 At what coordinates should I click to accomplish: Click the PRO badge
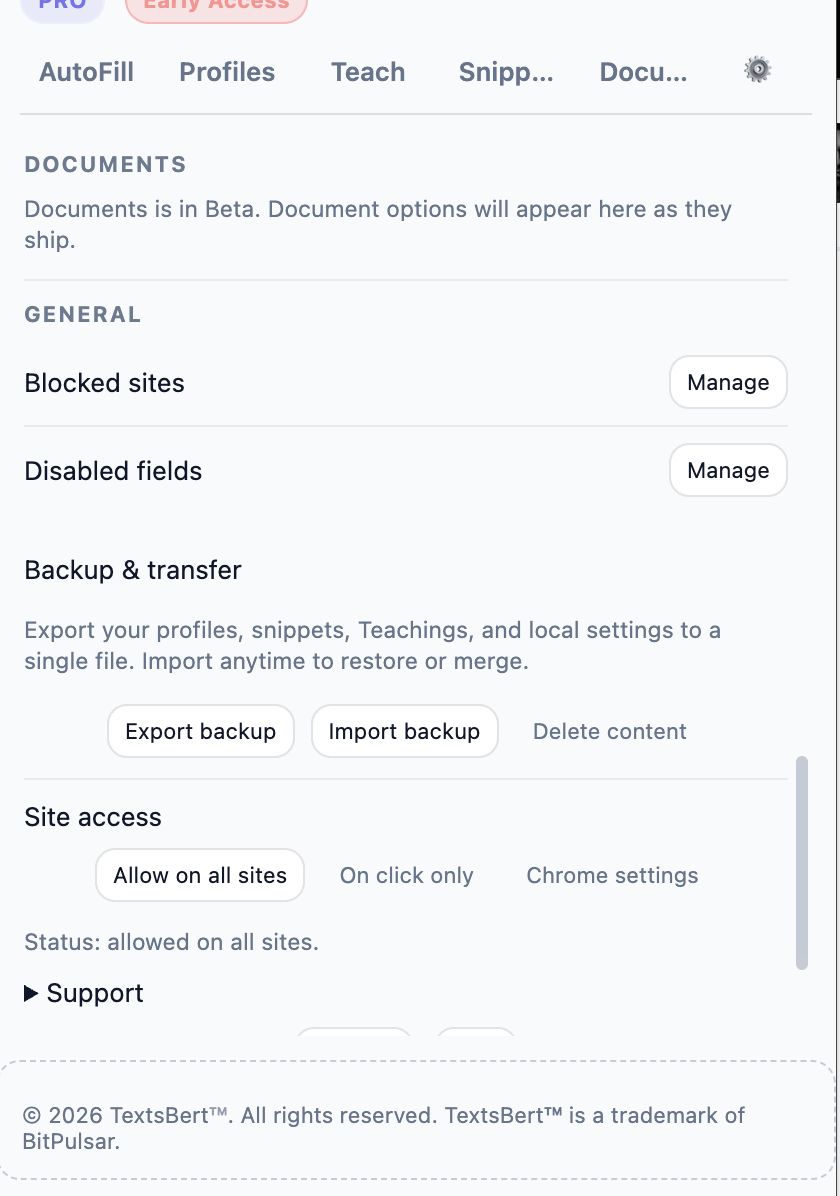coord(62,6)
